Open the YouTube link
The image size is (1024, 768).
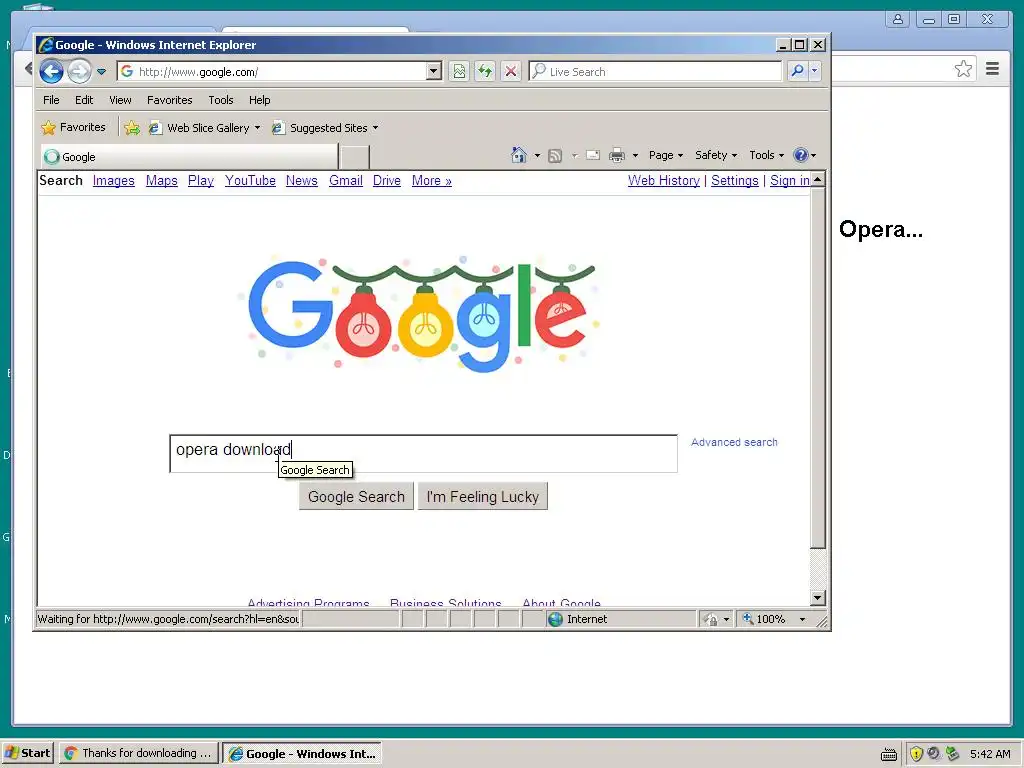[250, 181]
